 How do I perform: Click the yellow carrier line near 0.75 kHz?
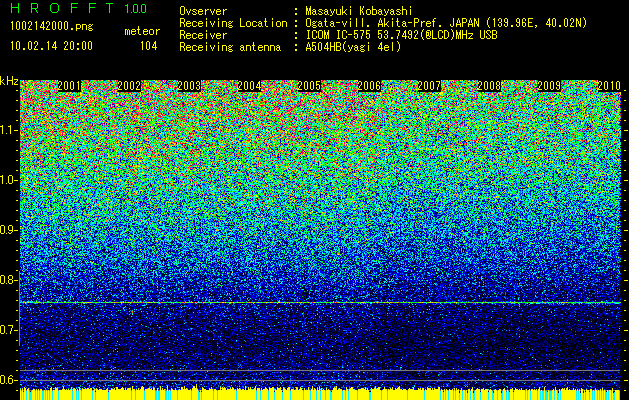tap(320, 303)
